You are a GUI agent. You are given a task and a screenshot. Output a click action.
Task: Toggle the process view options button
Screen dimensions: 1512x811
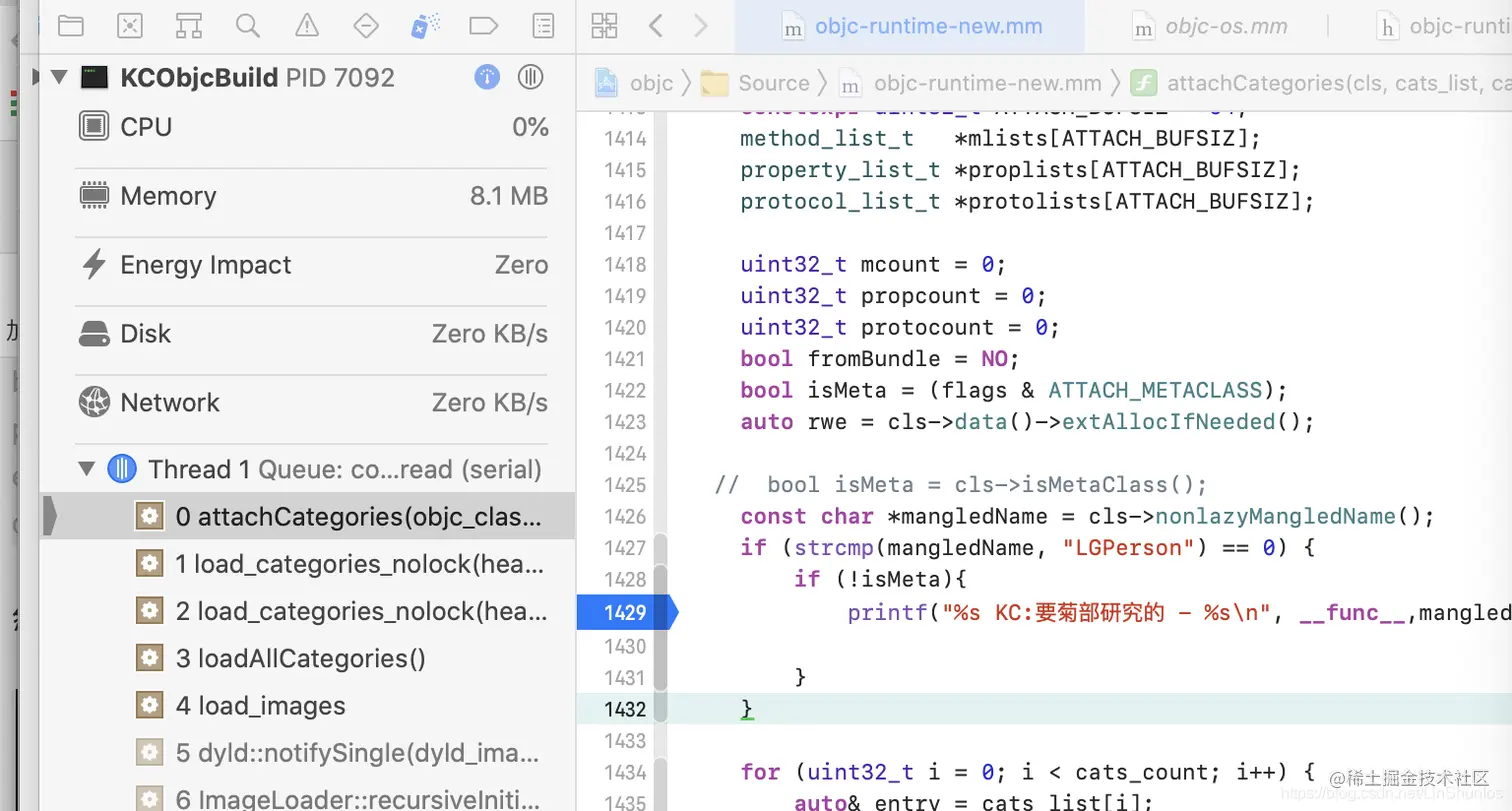pos(530,77)
